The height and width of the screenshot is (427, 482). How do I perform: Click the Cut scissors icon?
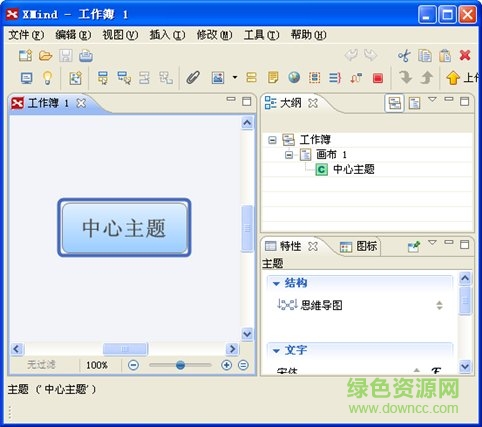pyautogui.click(x=404, y=55)
